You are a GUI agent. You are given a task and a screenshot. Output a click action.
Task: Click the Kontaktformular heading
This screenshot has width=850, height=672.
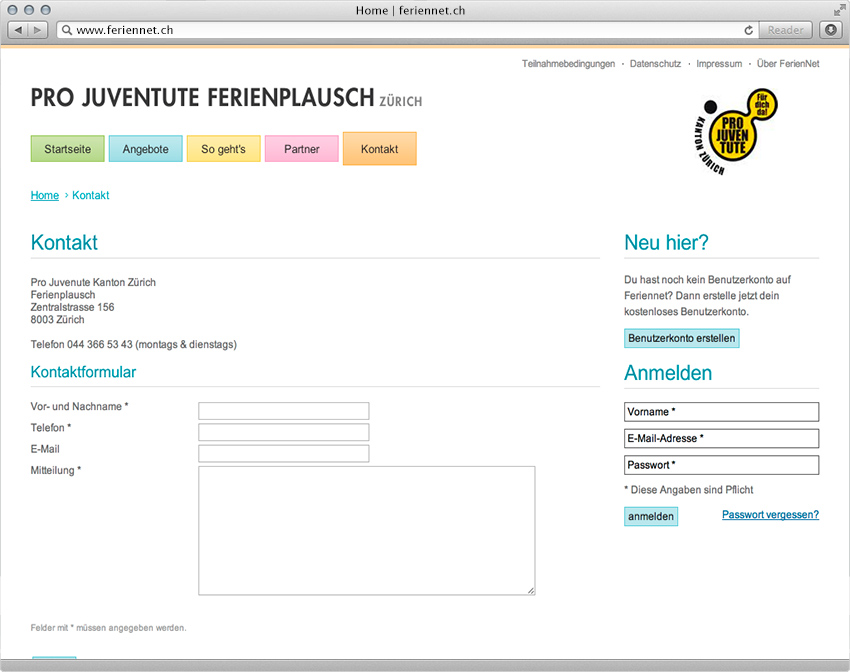click(83, 372)
